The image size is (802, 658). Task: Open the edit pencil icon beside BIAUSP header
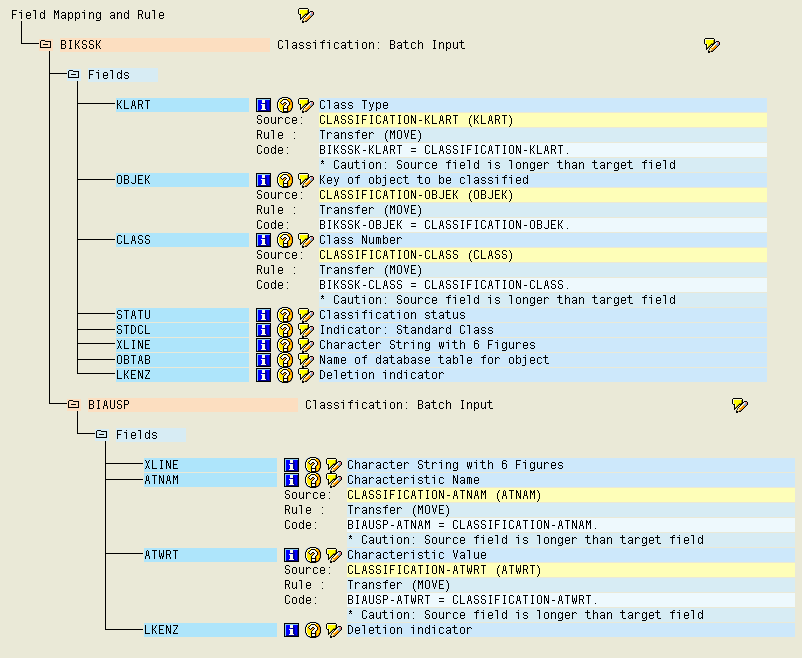pos(740,404)
